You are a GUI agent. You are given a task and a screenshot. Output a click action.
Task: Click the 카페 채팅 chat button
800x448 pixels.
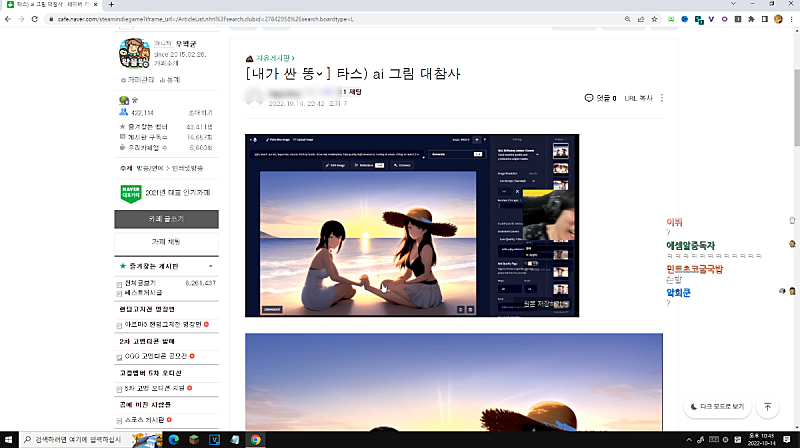click(166, 242)
